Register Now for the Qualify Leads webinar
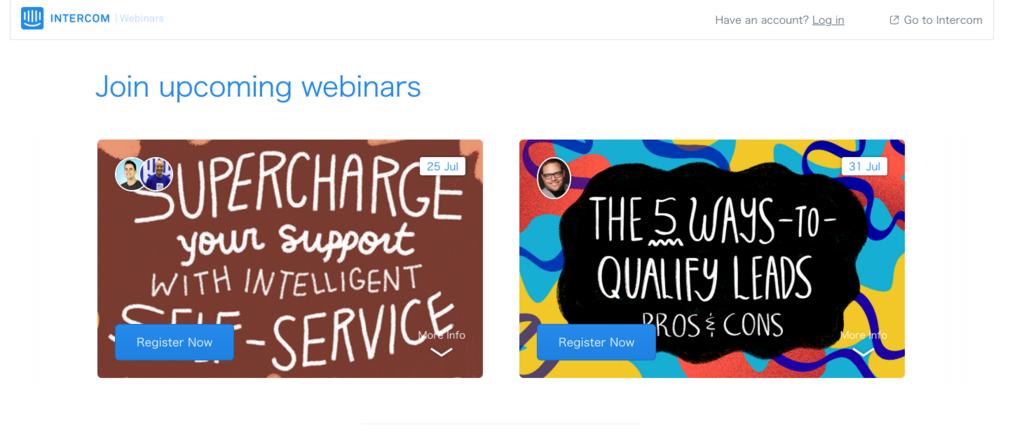The image size is (1024, 446). point(596,342)
